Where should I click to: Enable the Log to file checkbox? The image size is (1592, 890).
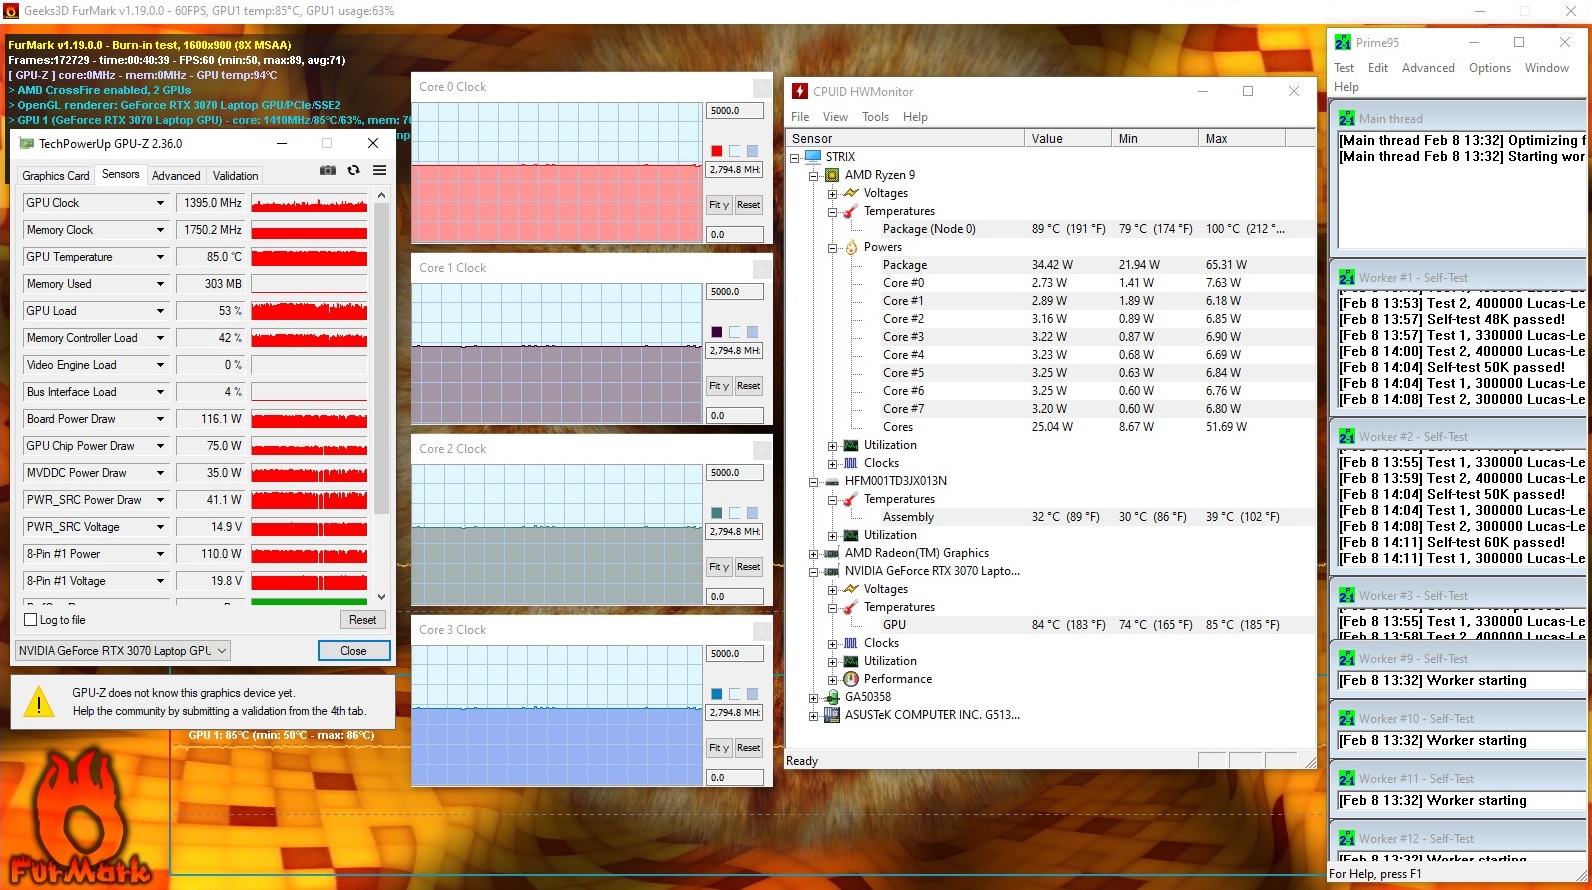[30, 620]
